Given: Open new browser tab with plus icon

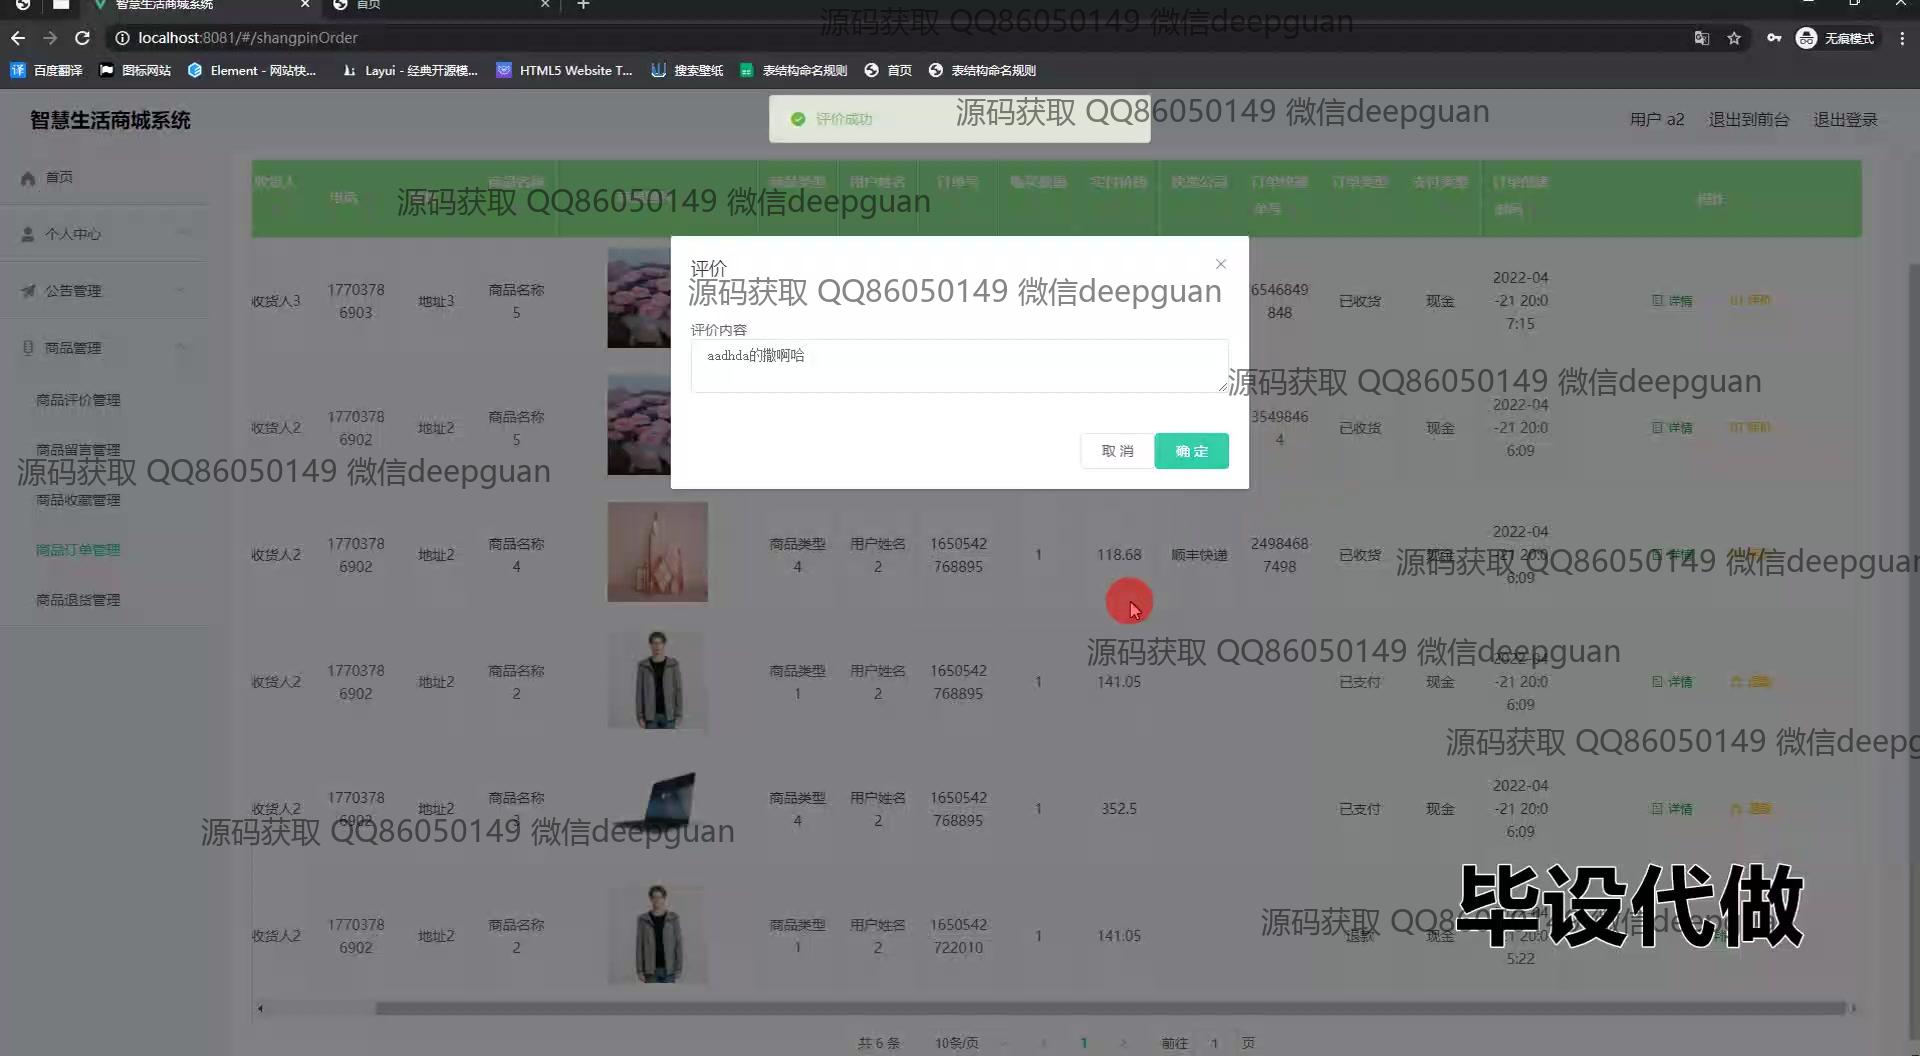Looking at the screenshot, I should coord(583,5).
